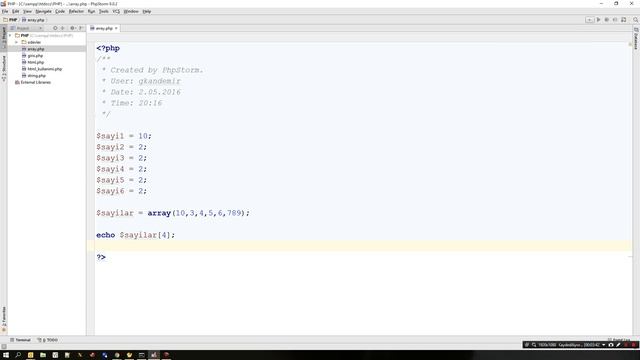Click the toolbar icon right of debug listener

[x=624, y=20]
